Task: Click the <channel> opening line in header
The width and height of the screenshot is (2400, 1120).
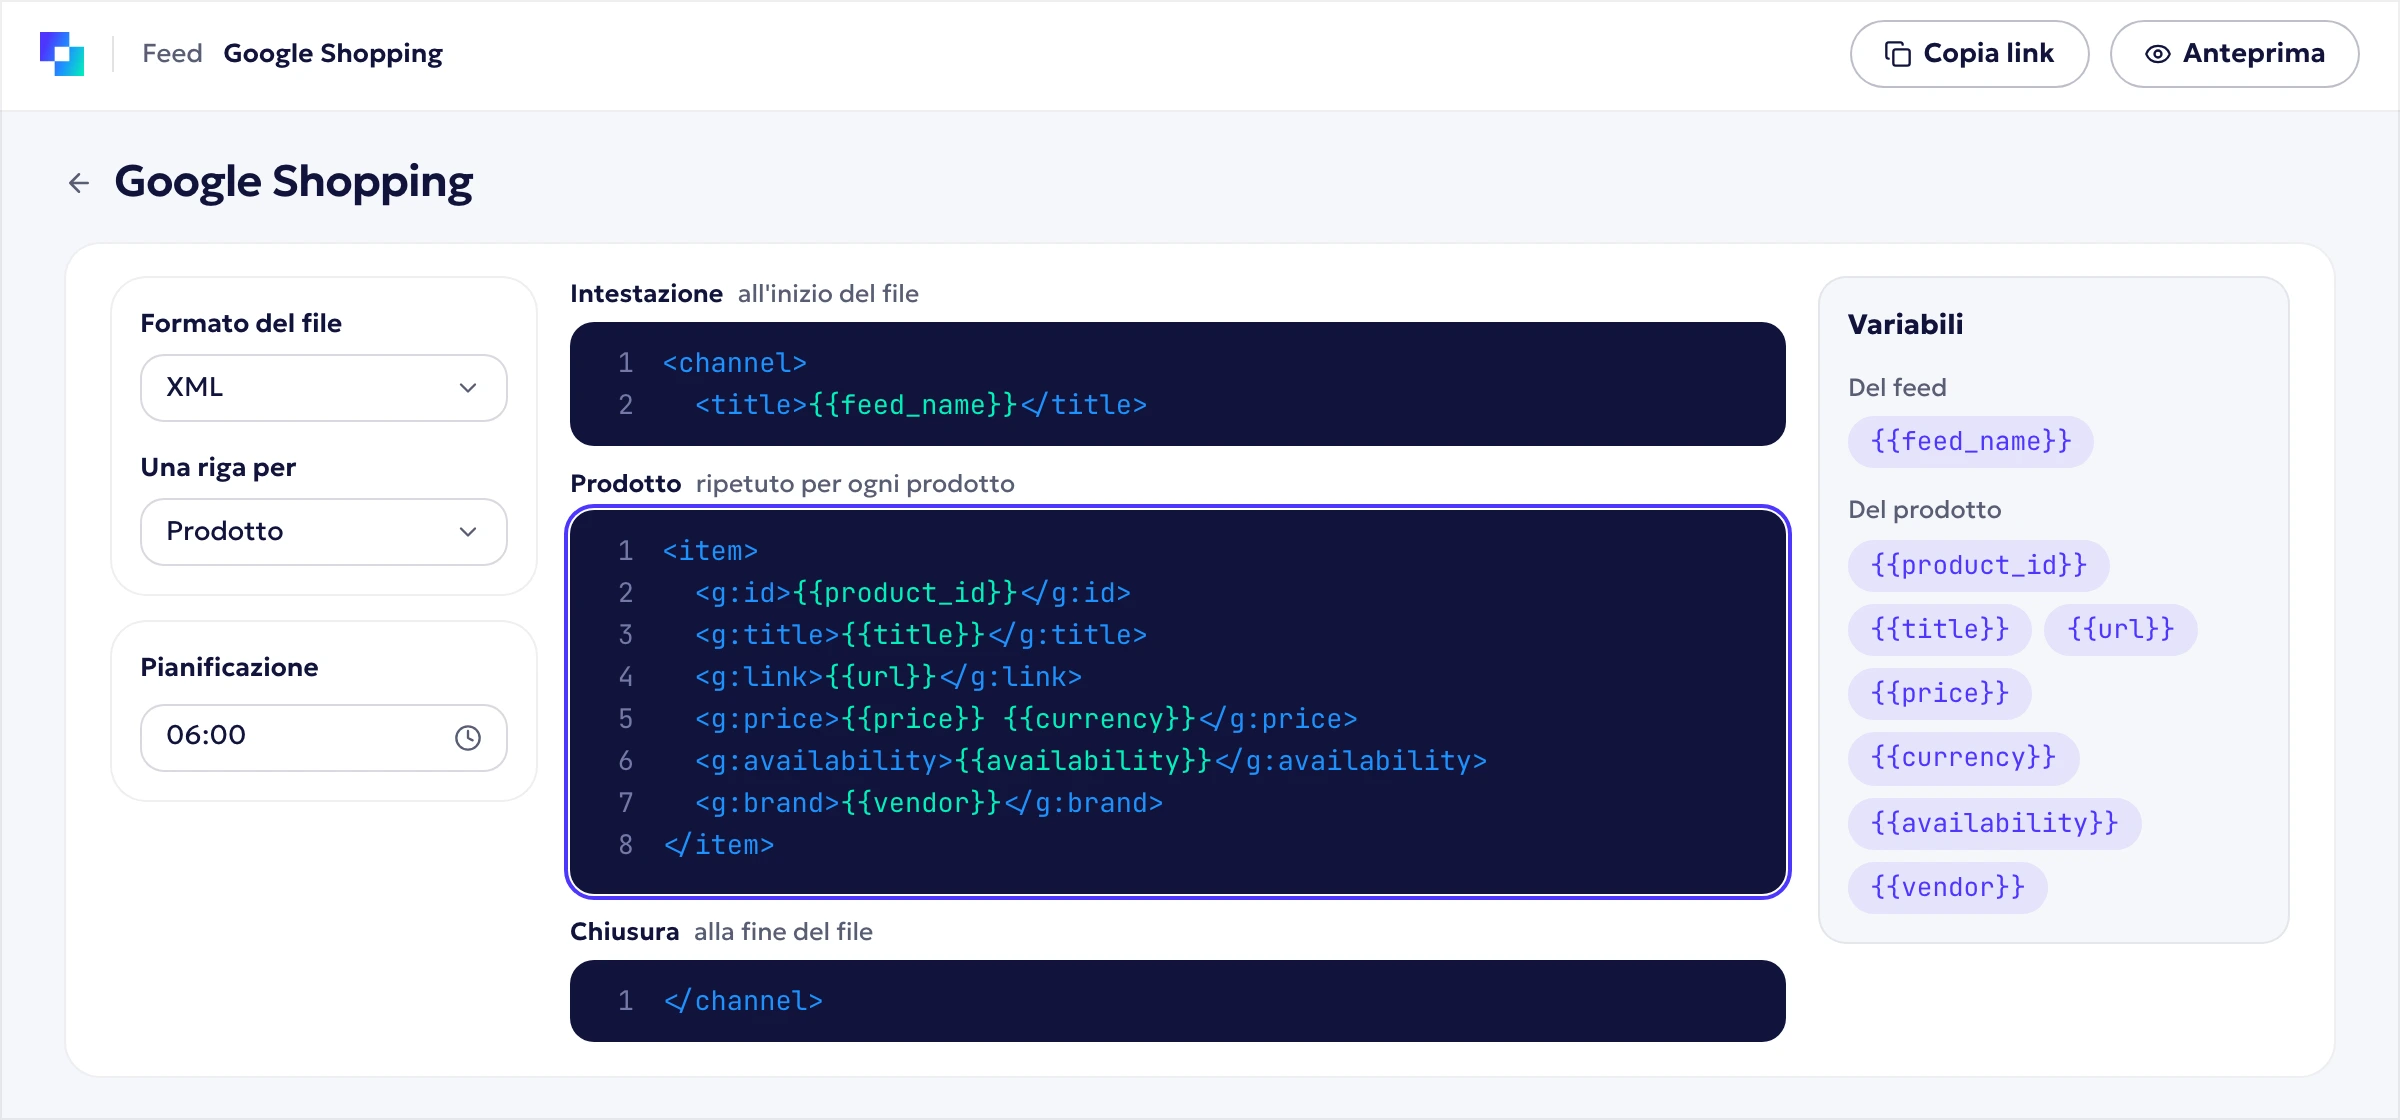Action: click(735, 363)
